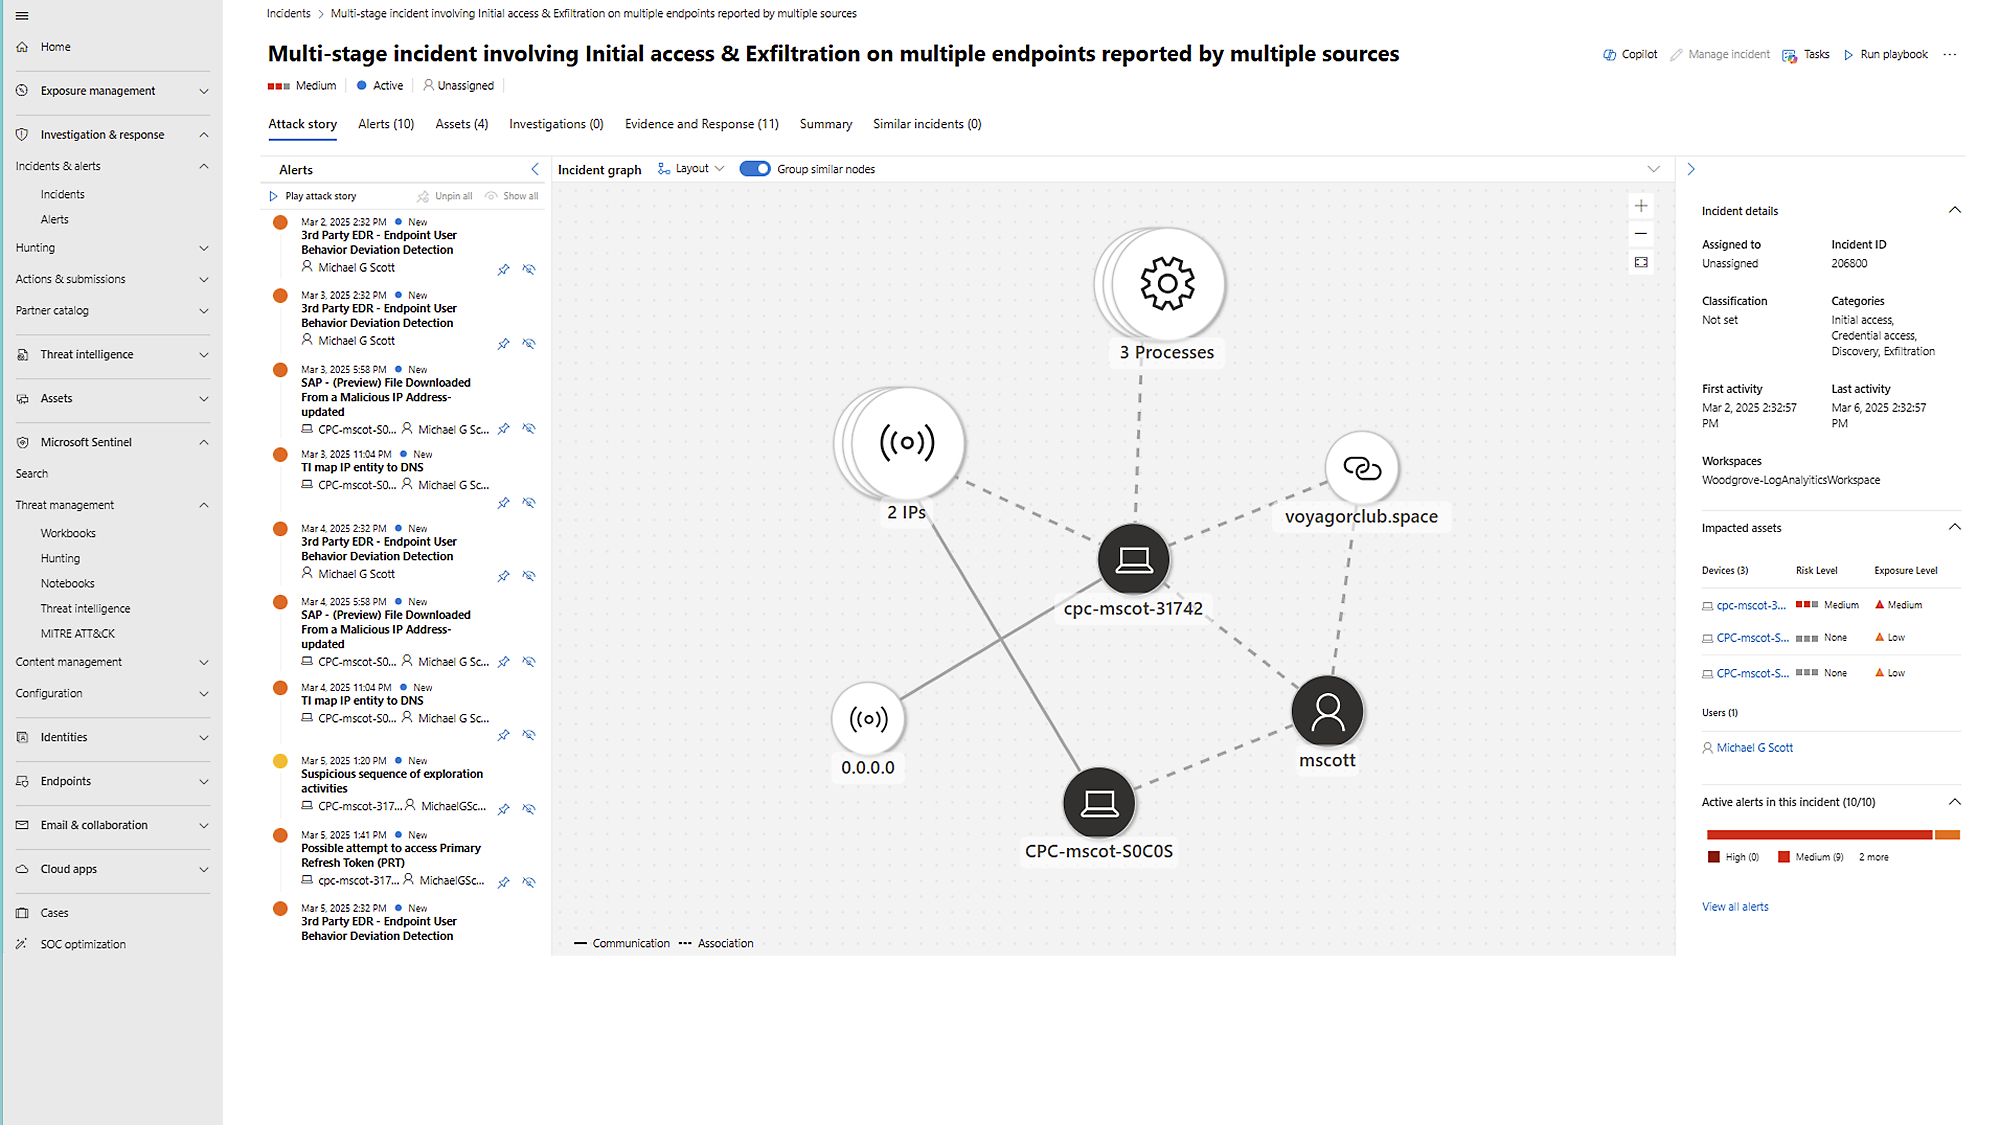Open the hamburger navigation menu icon

click(x=22, y=16)
